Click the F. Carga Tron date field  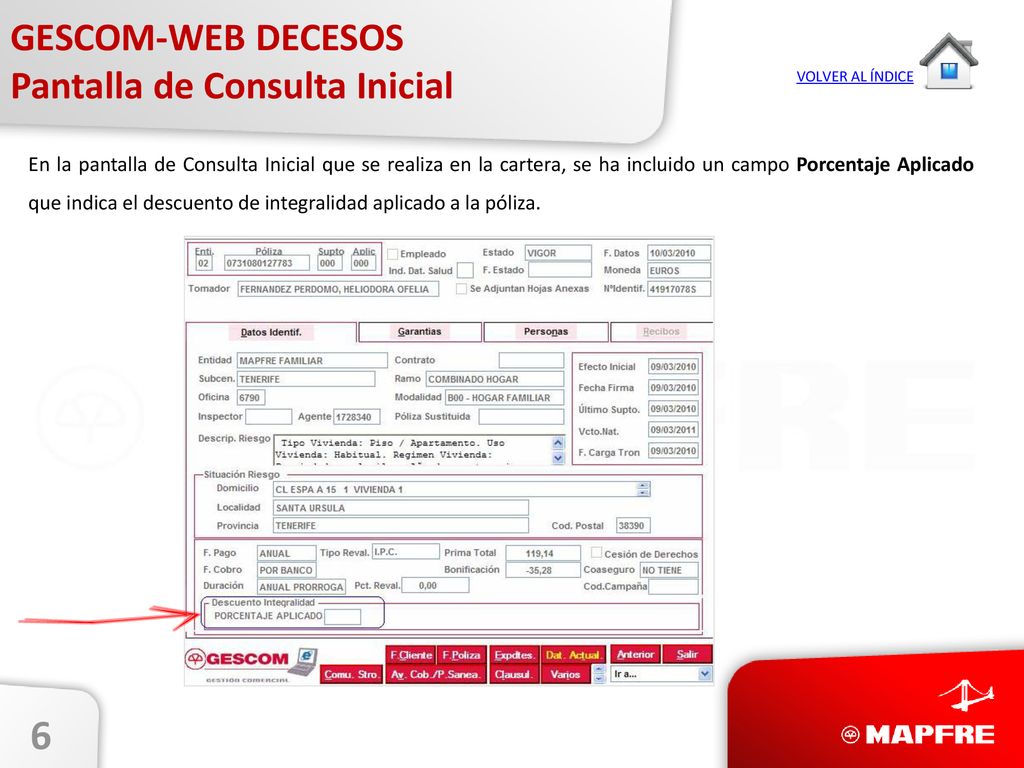(x=673, y=451)
